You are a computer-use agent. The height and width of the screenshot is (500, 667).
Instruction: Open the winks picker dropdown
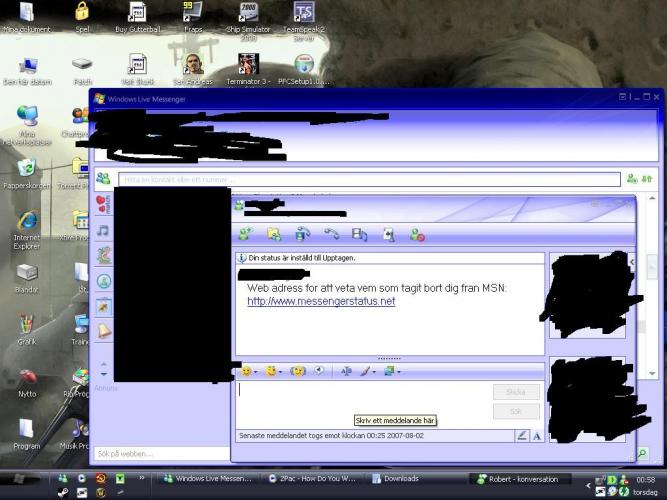tap(273, 371)
